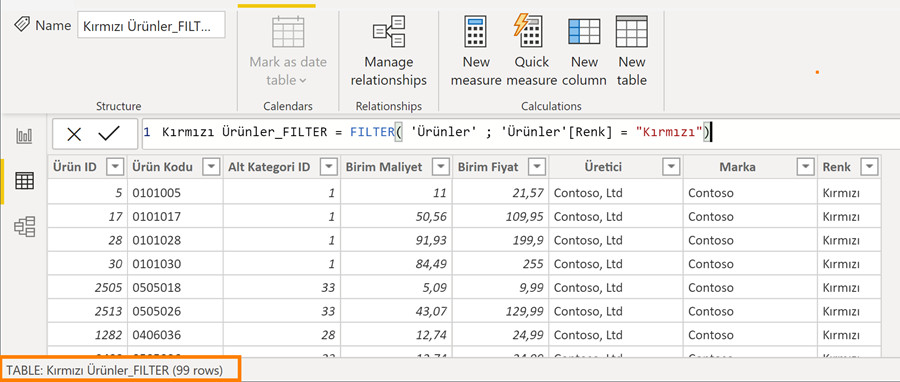The width and height of the screenshot is (900, 382).
Task: Click cell with Ürün Kodu 0406036
Action: pos(175,334)
